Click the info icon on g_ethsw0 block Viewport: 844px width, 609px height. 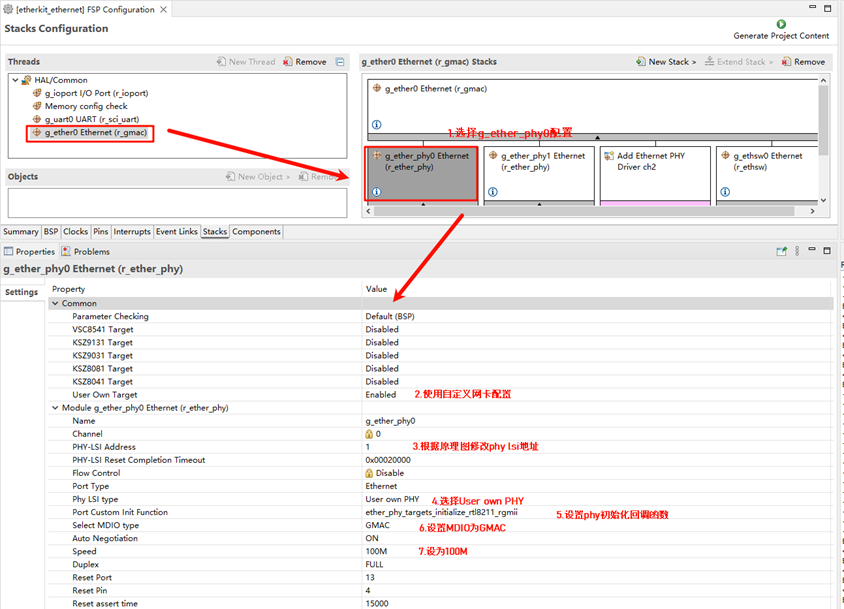[725, 191]
